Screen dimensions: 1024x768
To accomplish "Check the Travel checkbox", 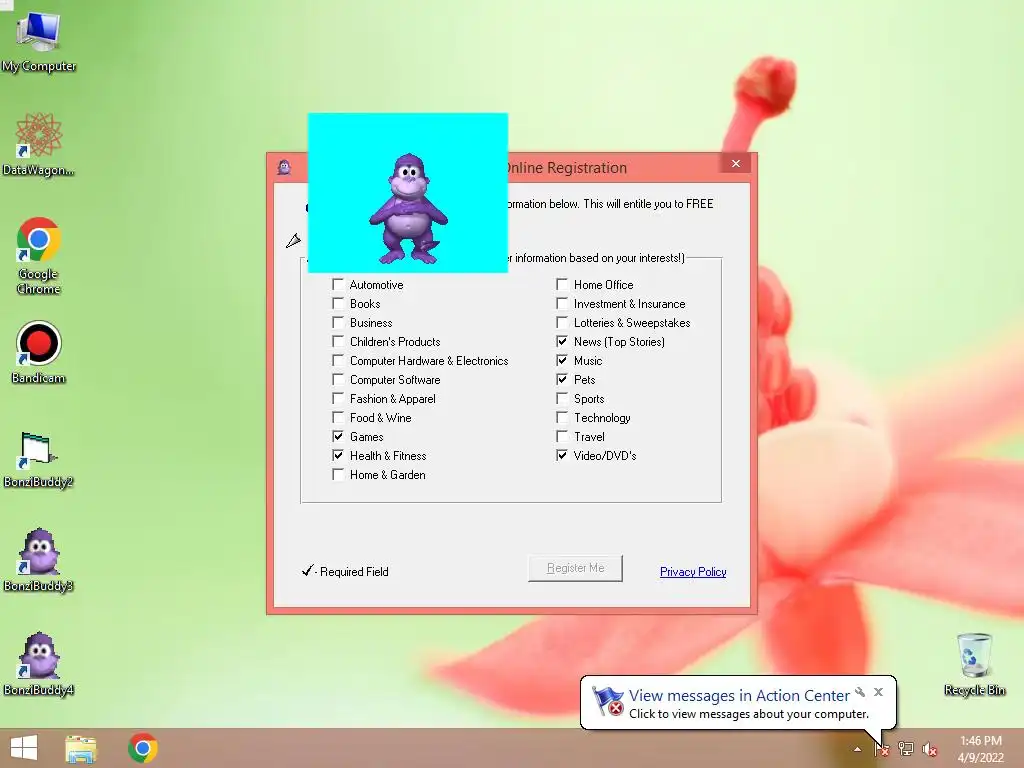I will 562,436.
